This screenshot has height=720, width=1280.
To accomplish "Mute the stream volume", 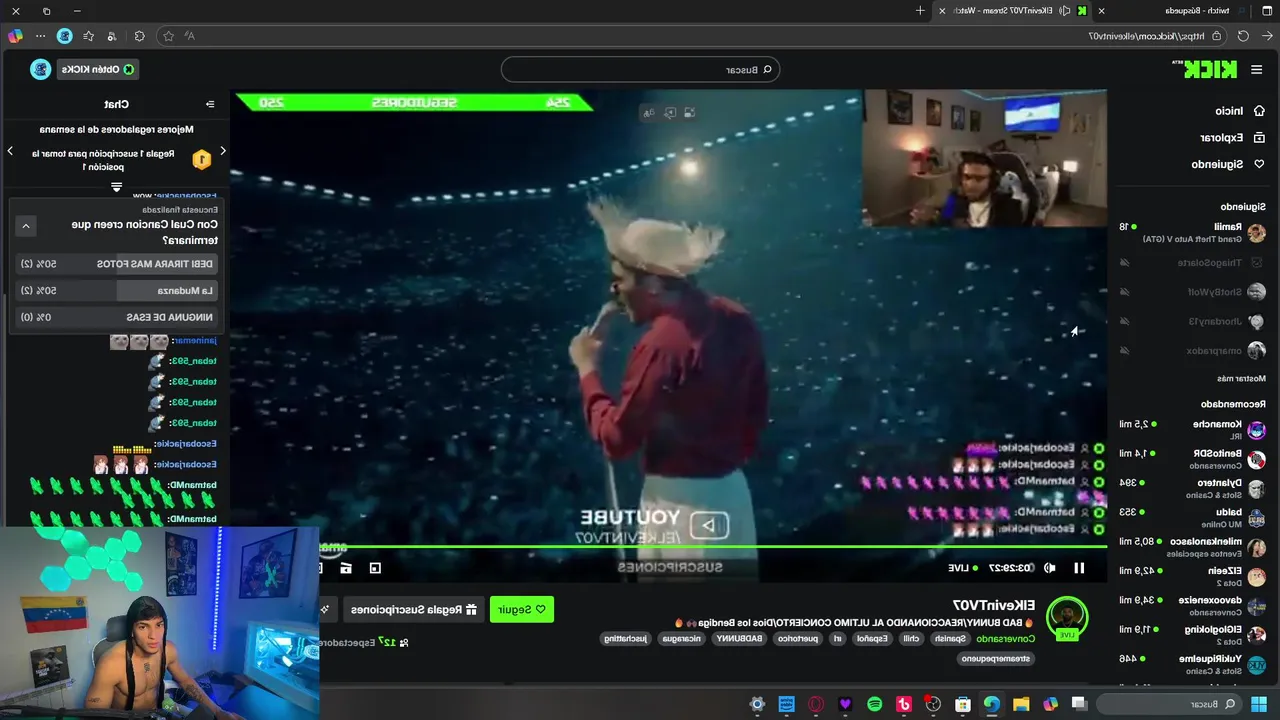I will (x=1049, y=568).
